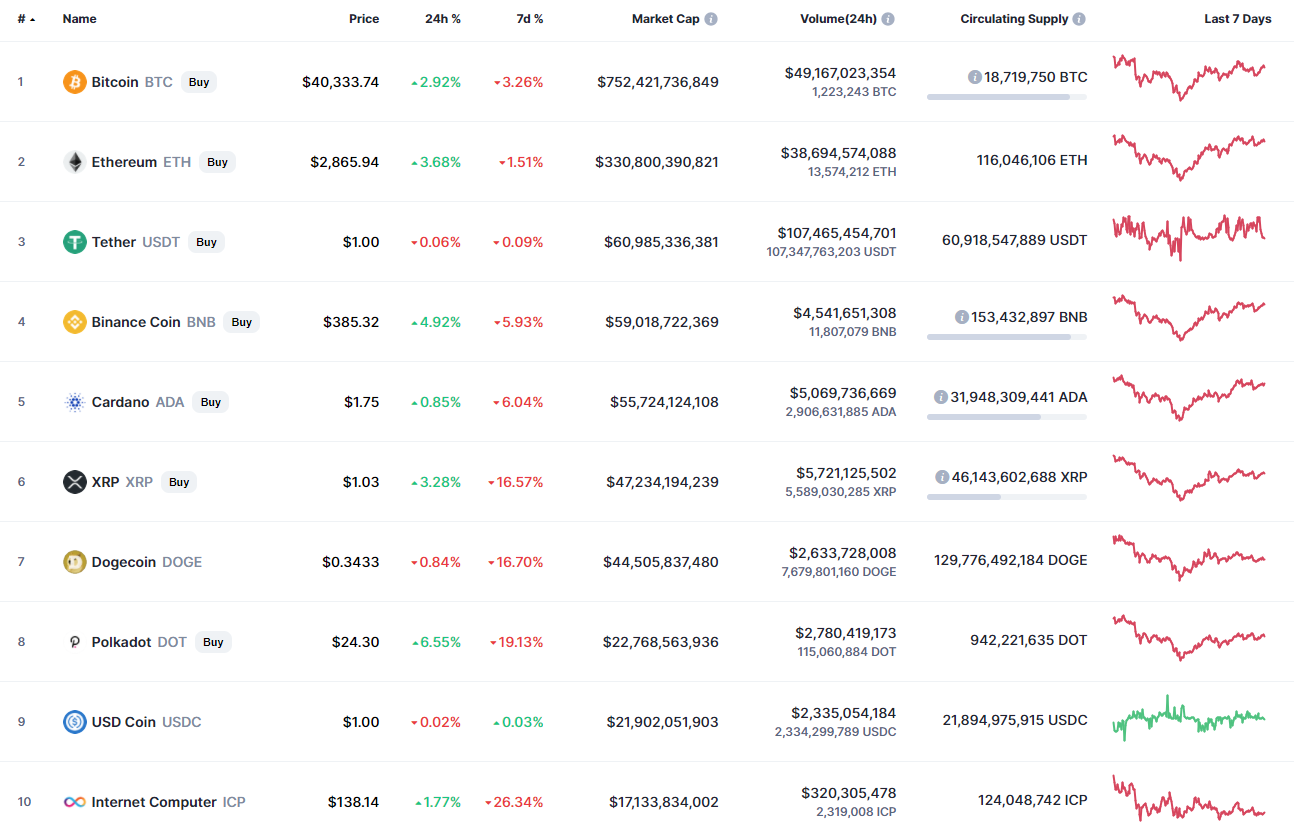Image resolution: width=1294 pixels, height=830 pixels.
Task: Click the Dogecoin logo icon
Action: pos(75,562)
